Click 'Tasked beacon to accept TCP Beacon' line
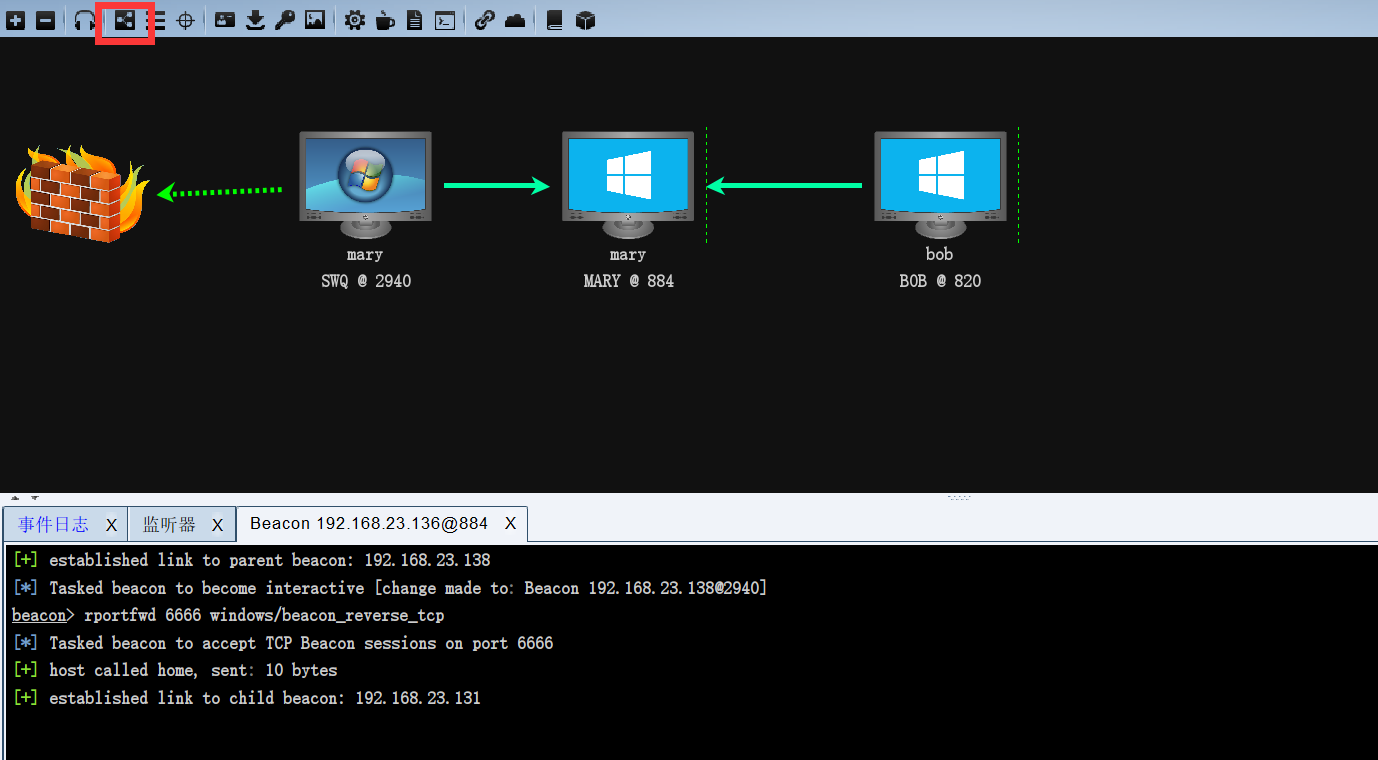 (x=301, y=643)
